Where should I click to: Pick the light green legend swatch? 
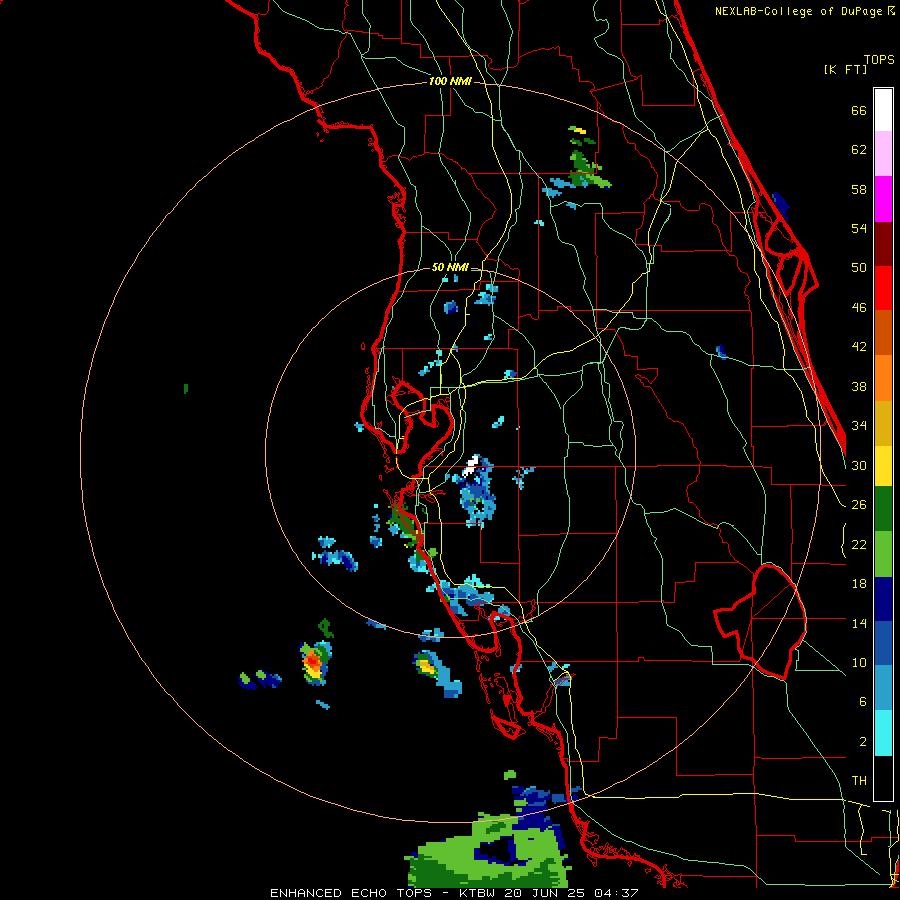pos(883,554)
